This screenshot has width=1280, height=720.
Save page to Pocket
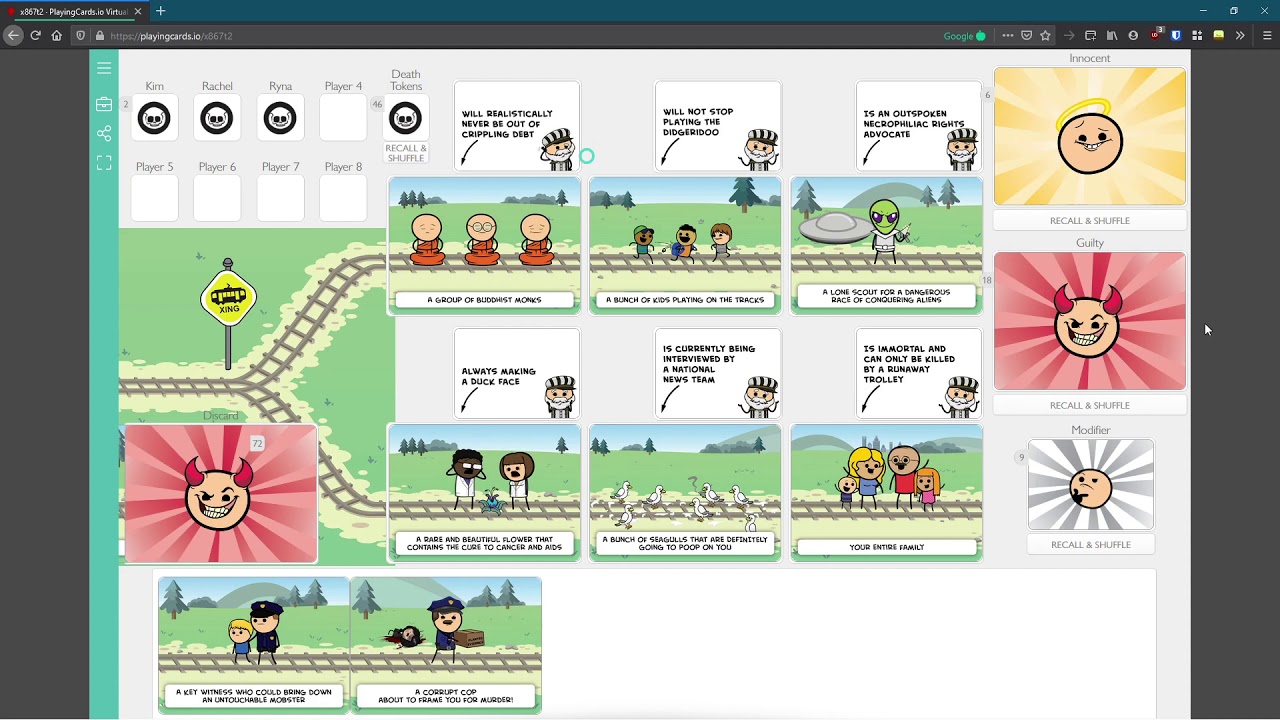click(x=1027, y=35)
